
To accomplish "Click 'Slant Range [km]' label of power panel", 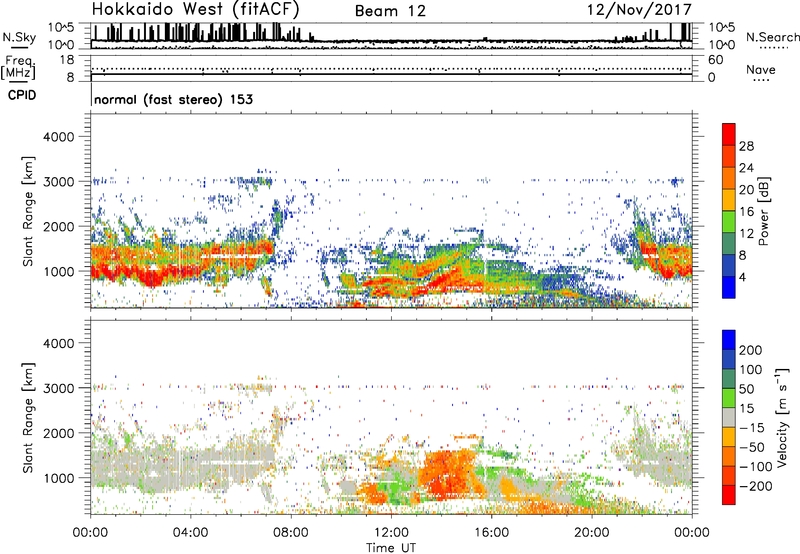I will click(28, 211).
